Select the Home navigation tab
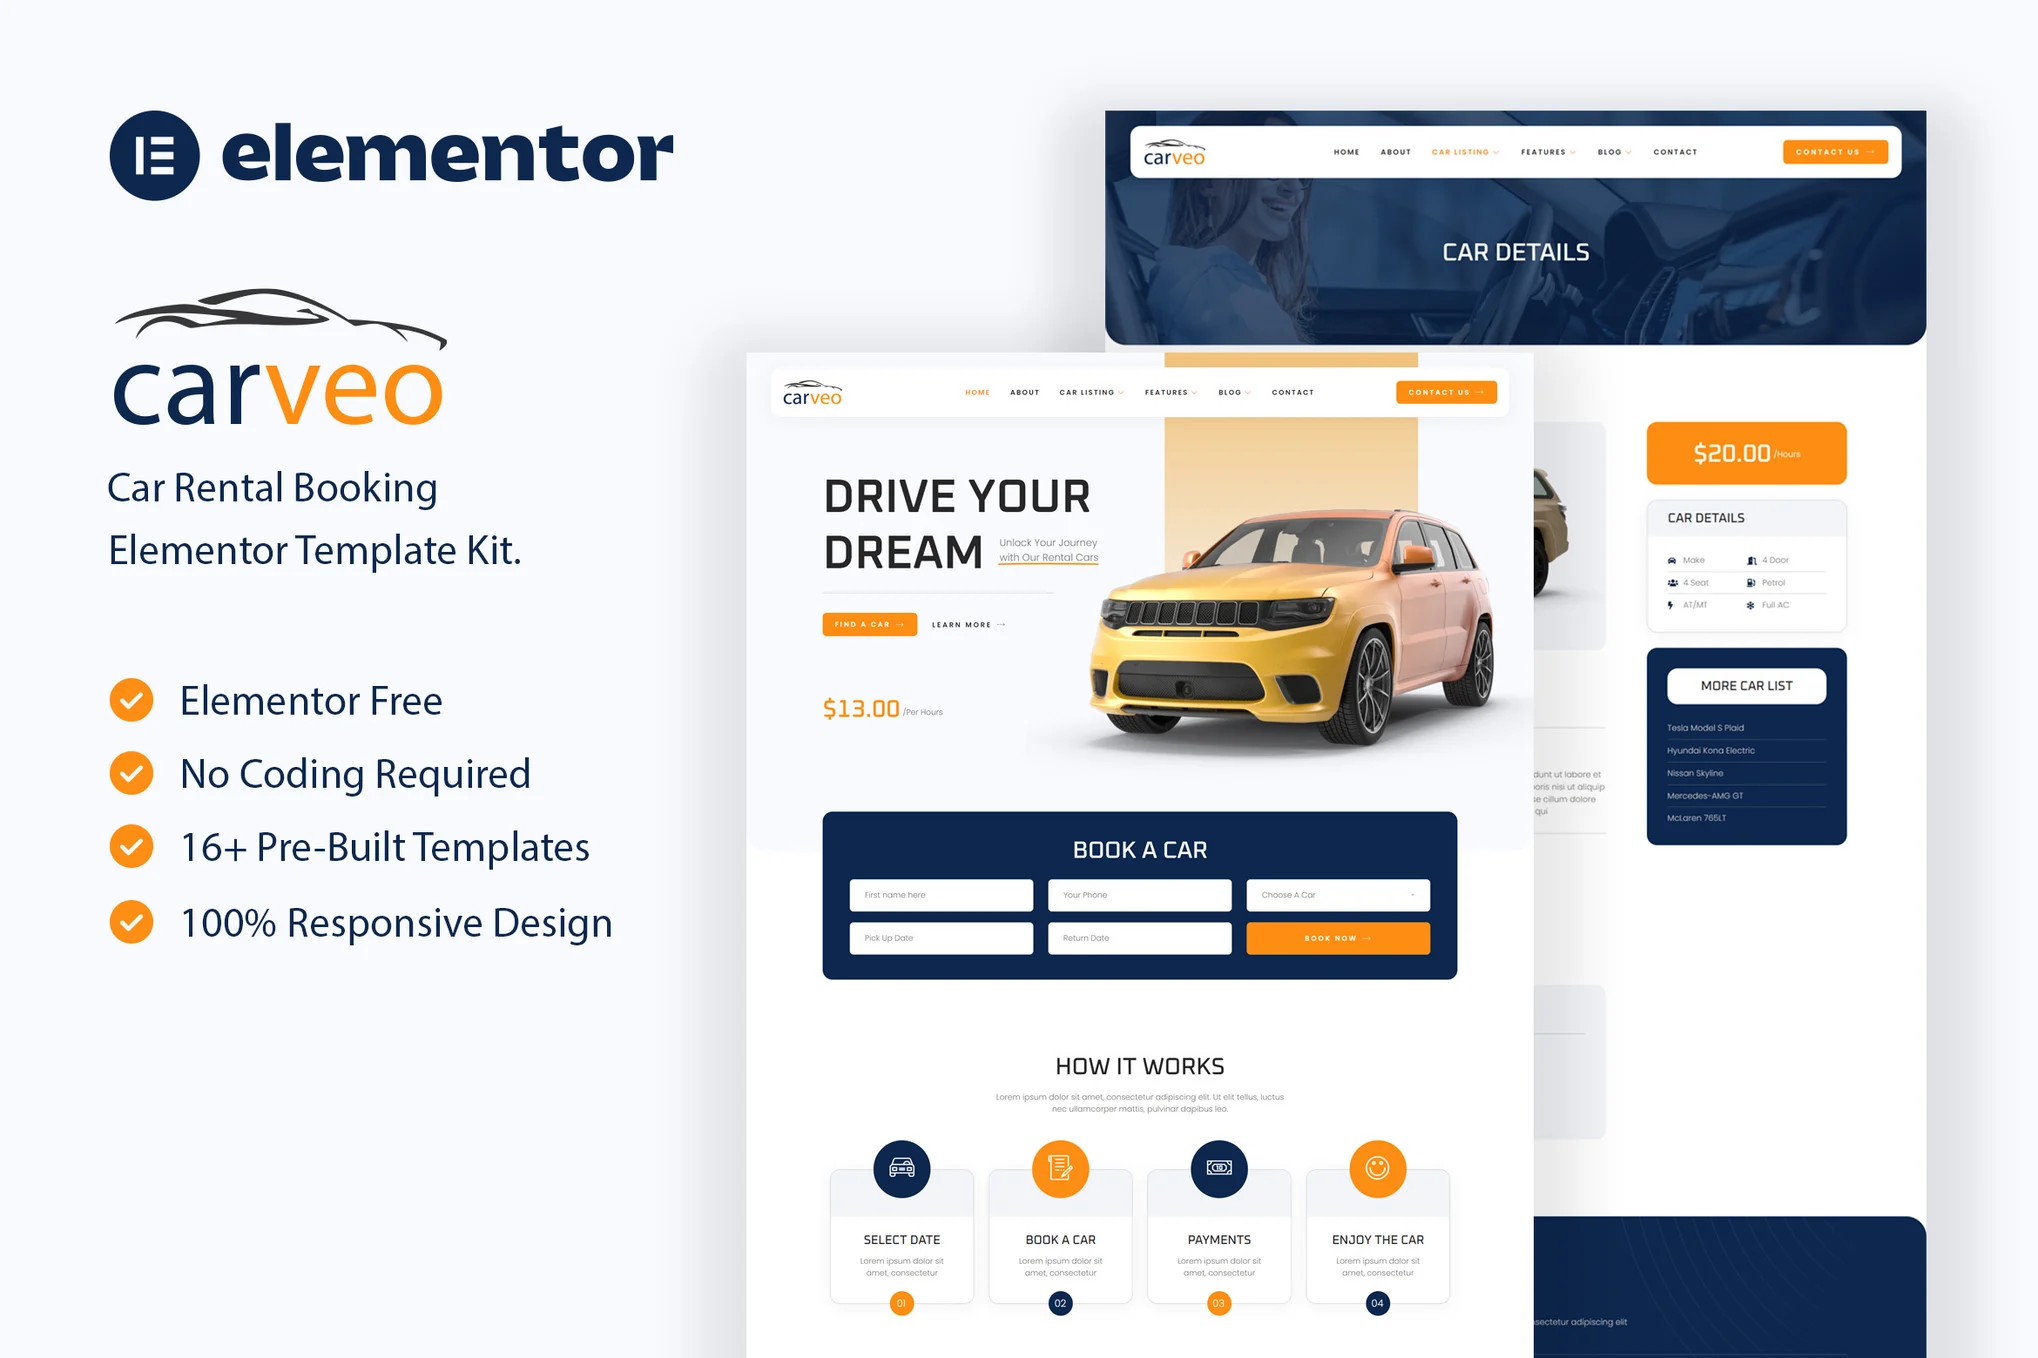Screen dimensions: 2038x1358 click(x=976, y=393)
